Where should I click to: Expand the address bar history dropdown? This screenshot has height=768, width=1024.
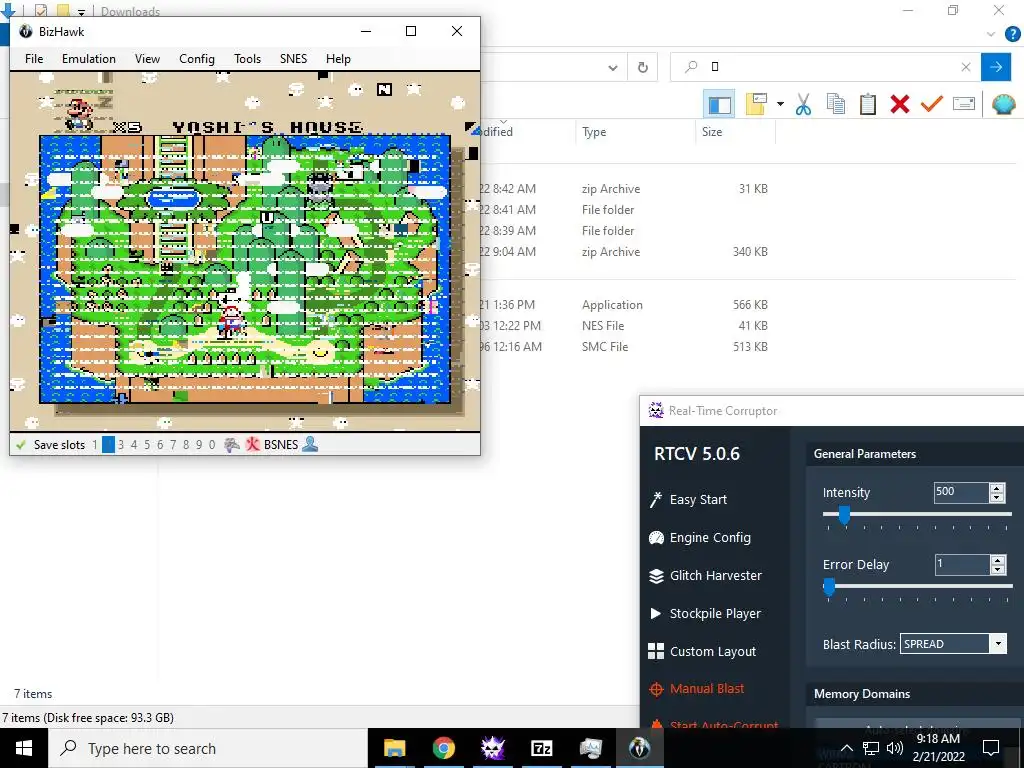pos(613,67)
